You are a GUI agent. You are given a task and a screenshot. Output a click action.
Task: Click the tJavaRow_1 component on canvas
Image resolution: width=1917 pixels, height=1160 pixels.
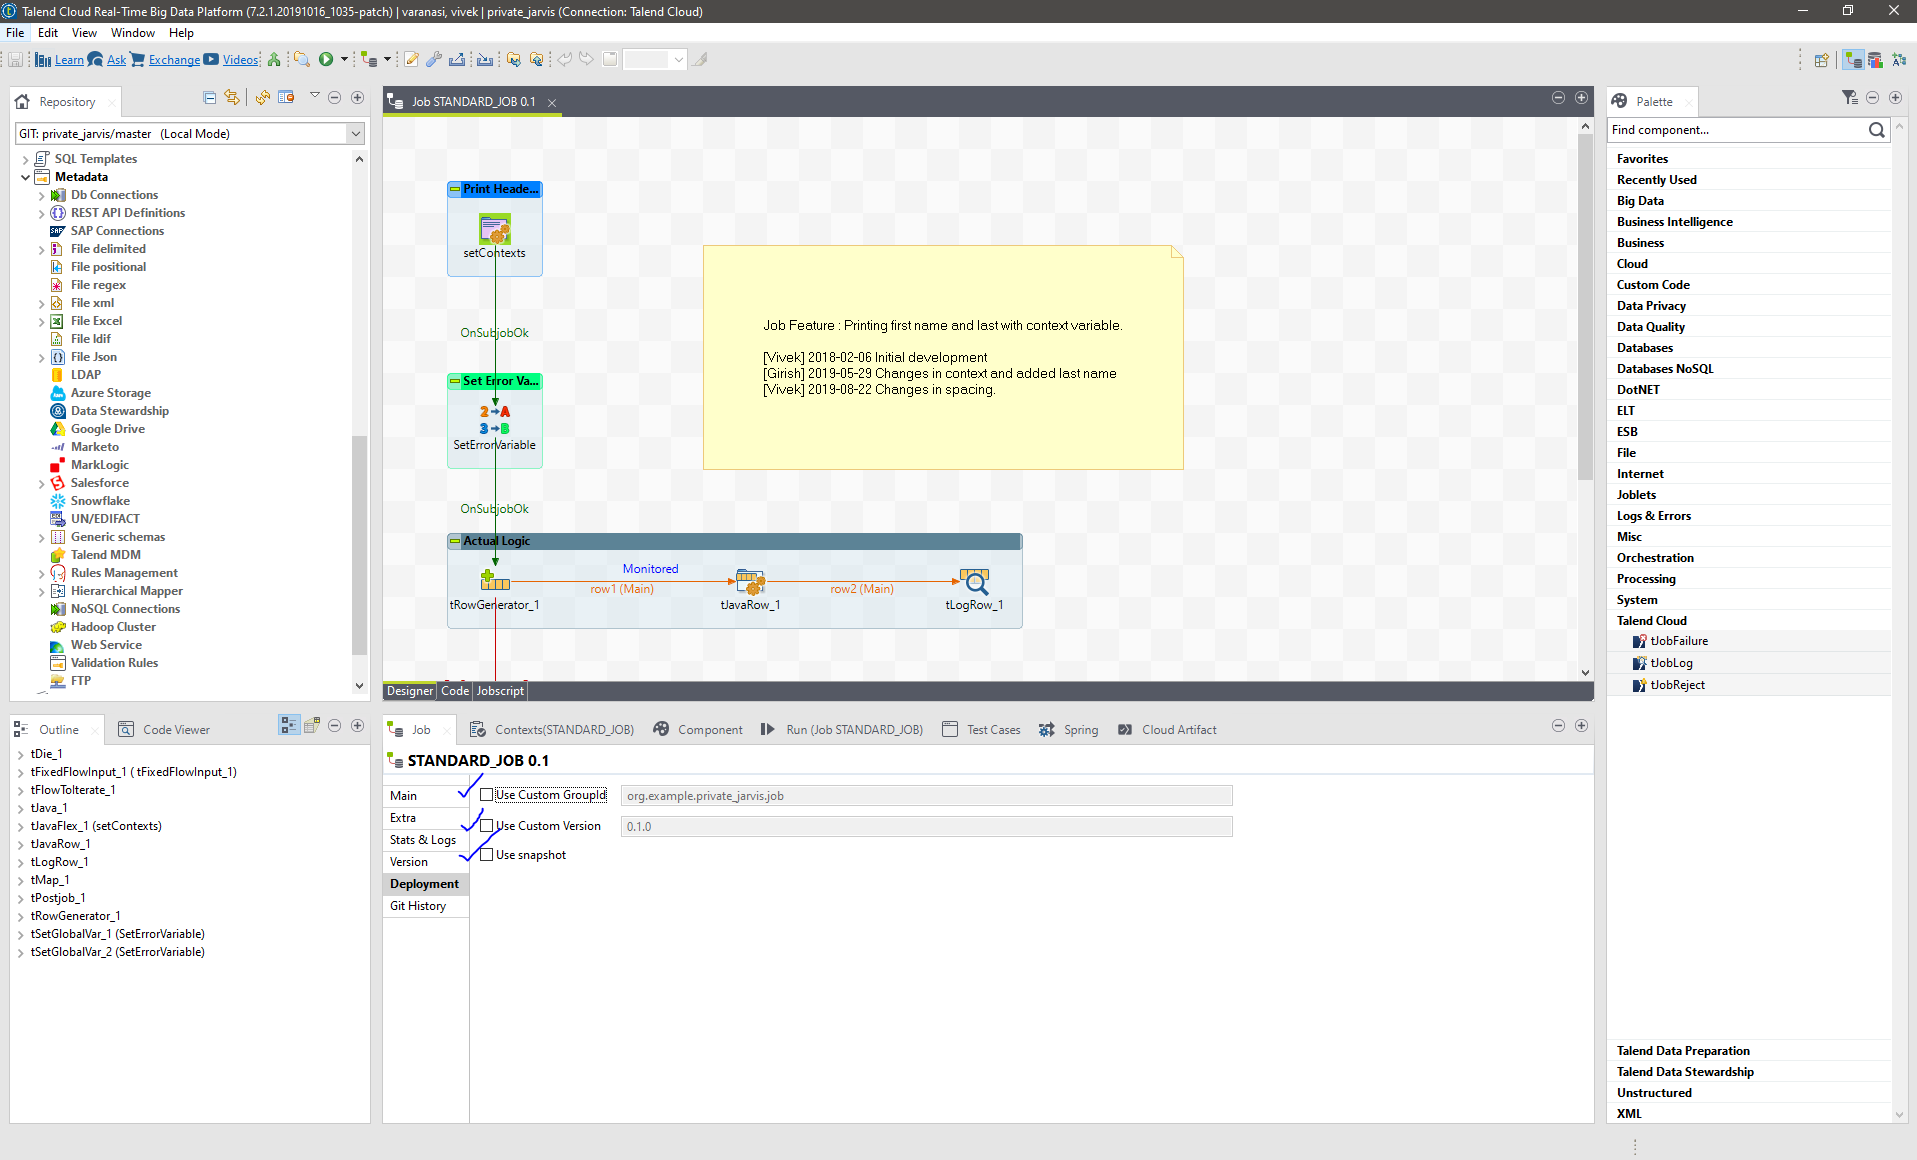[750, 581]
